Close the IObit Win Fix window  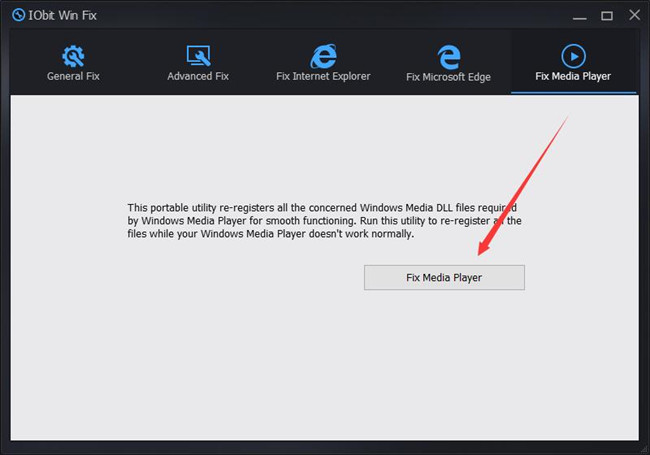click(x=634, y=15)
